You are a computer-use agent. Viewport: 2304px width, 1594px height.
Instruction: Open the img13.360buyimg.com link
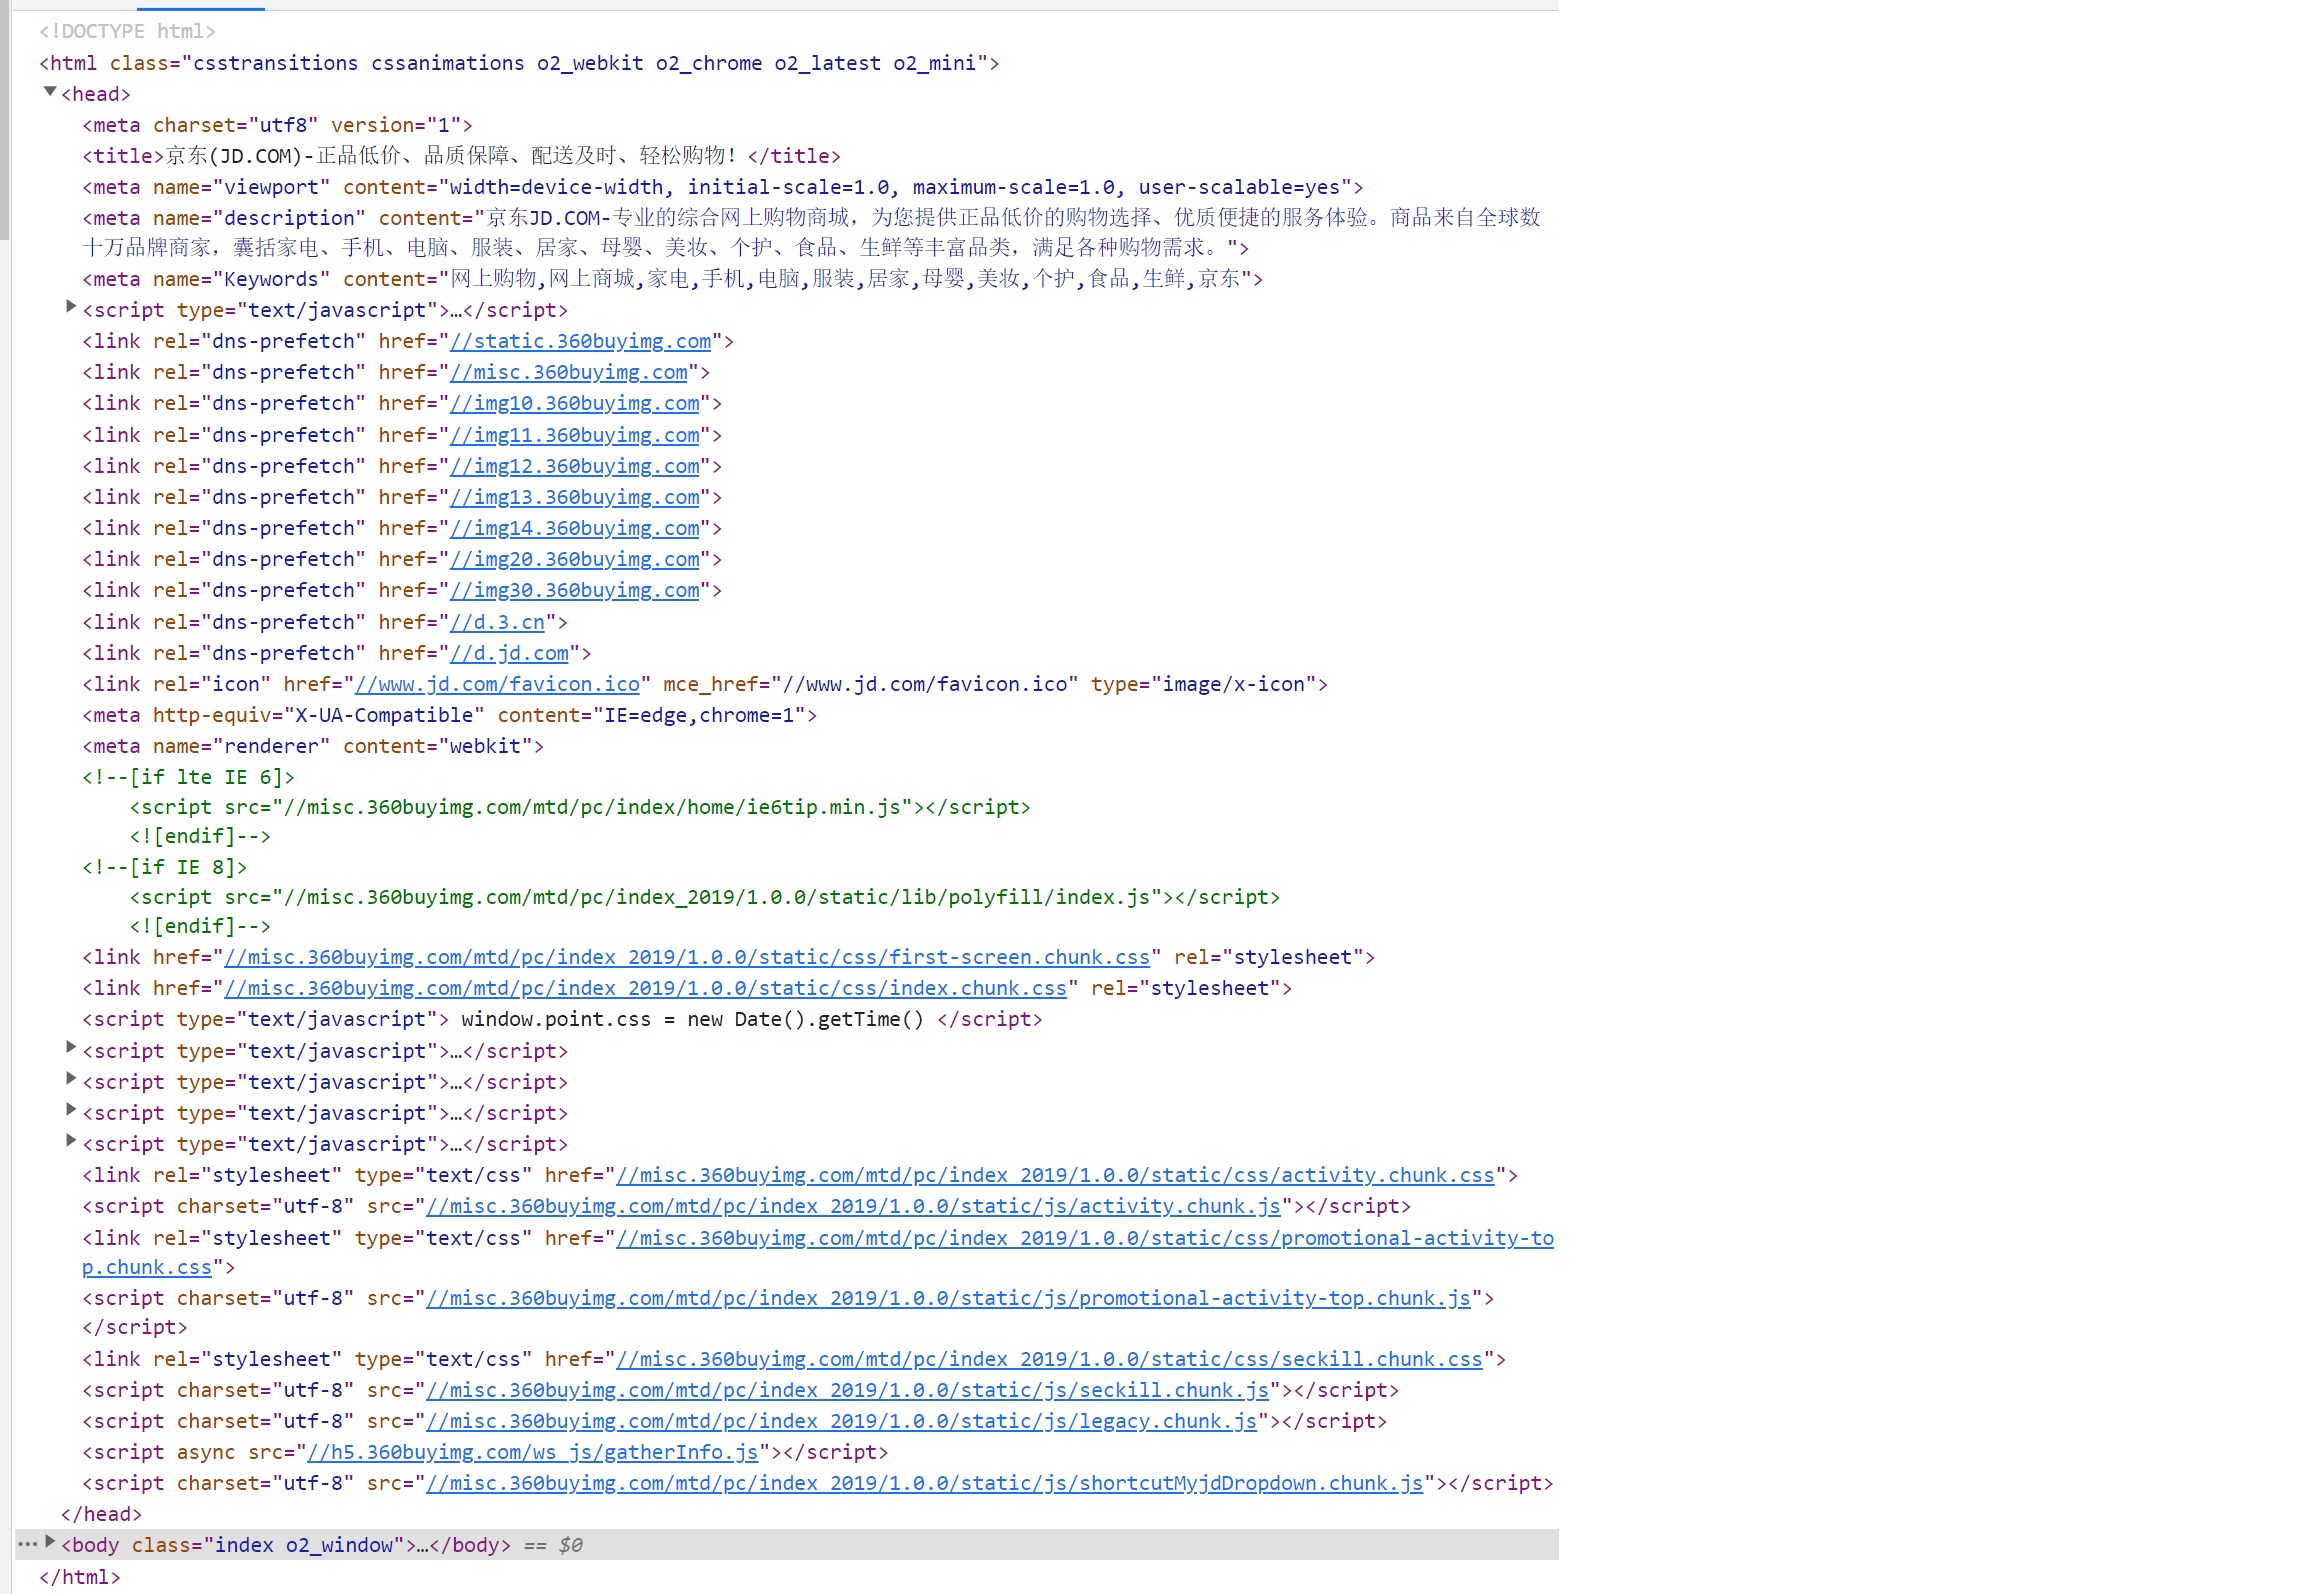click(575, 498)
